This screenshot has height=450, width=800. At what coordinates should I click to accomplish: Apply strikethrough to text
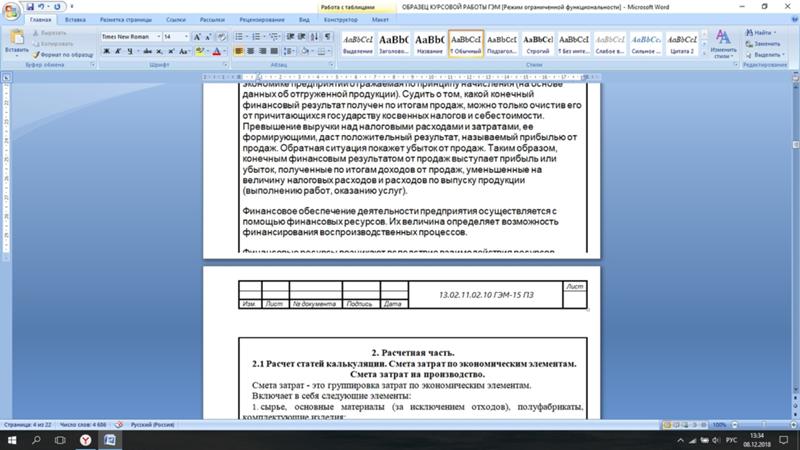tap(147, 51)
